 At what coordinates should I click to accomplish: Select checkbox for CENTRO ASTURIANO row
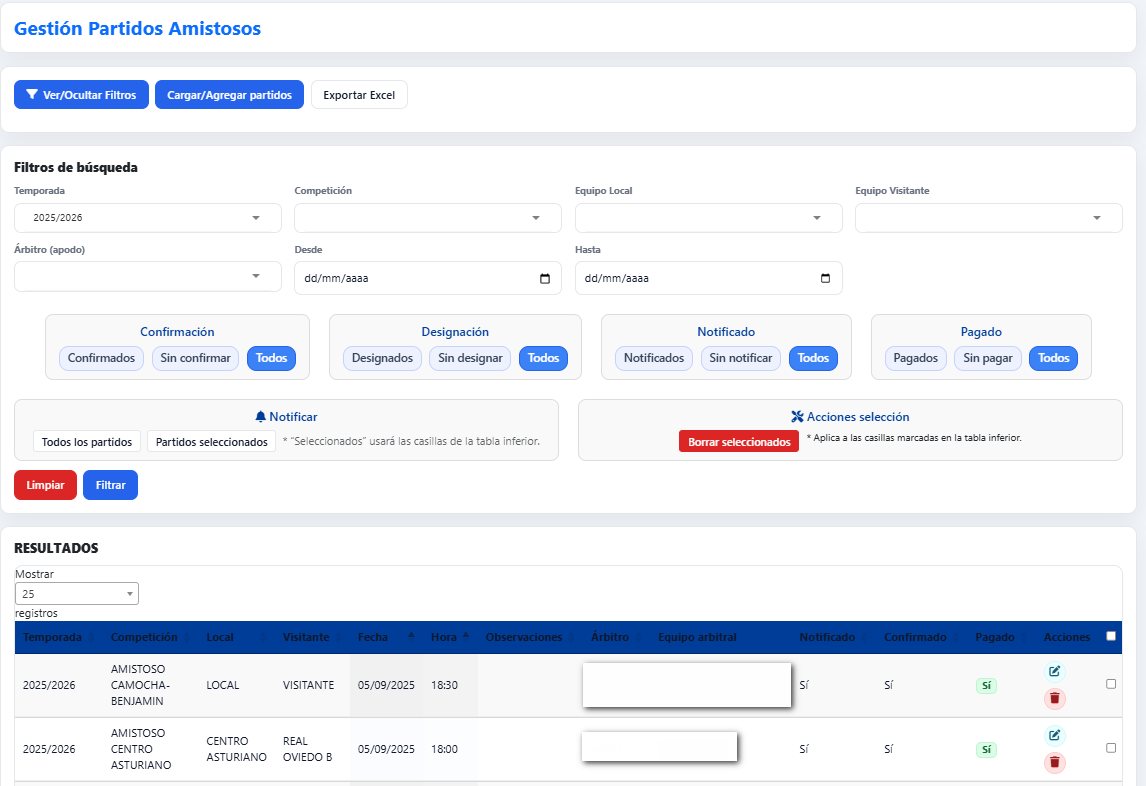pyautogui.click(x=1111, y=748)
